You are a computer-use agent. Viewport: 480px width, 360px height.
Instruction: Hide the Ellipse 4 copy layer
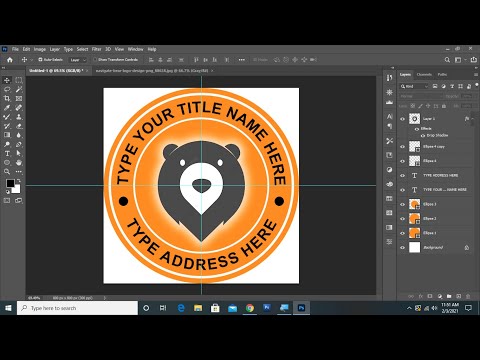[x=403, y=147]
